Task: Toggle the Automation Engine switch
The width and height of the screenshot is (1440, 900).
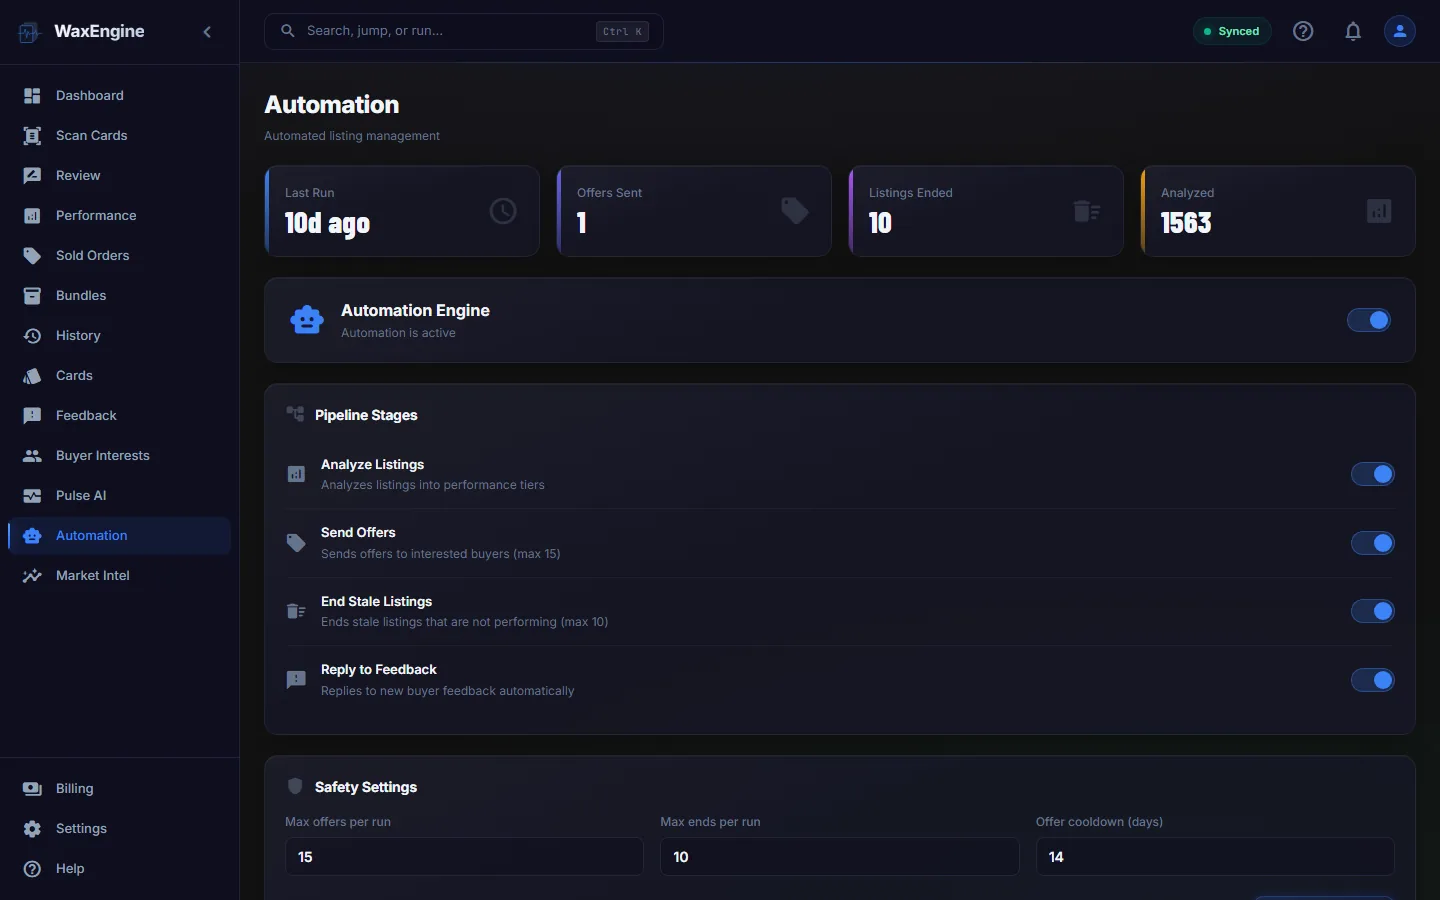Action: [x=1369, y=320]
